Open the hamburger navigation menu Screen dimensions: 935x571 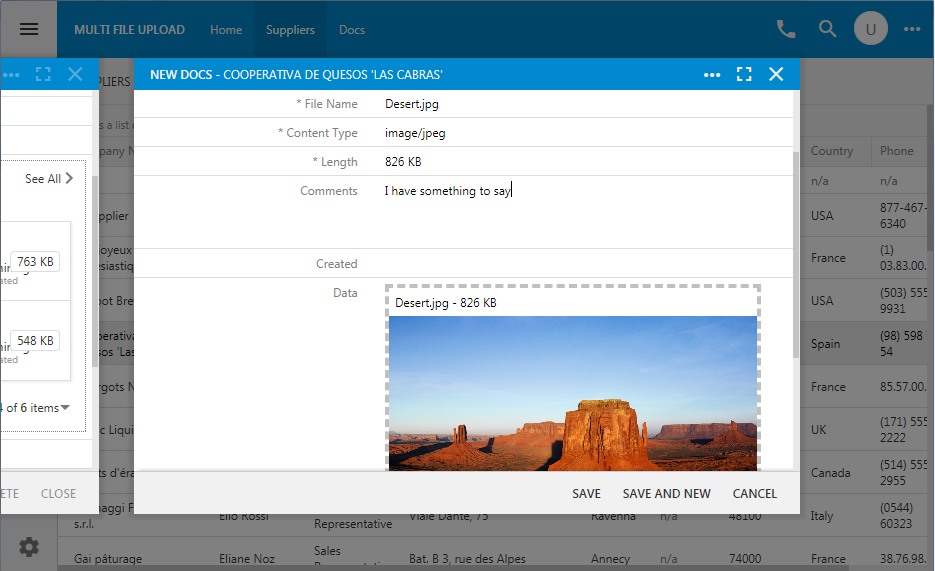tap(29, 29)
